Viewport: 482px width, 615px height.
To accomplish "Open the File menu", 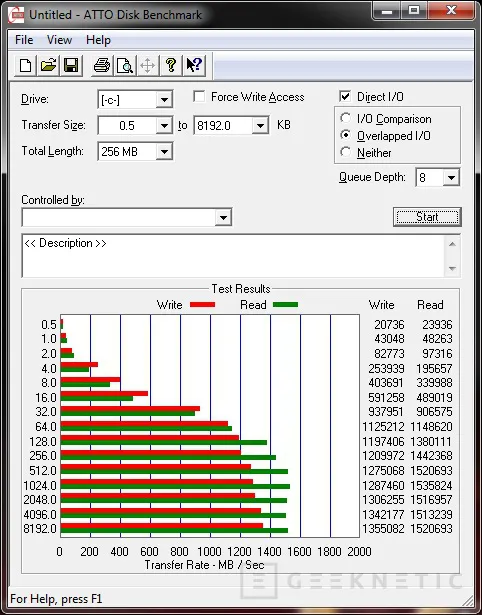I will coord(24,40).
